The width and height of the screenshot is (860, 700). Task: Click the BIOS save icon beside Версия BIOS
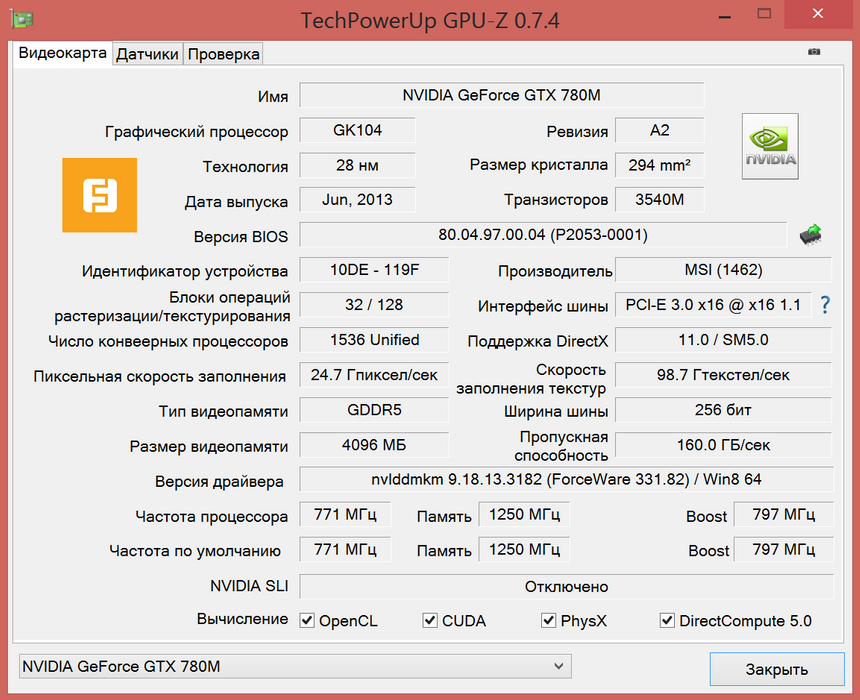pyautogui.click(x=810, y=234)
